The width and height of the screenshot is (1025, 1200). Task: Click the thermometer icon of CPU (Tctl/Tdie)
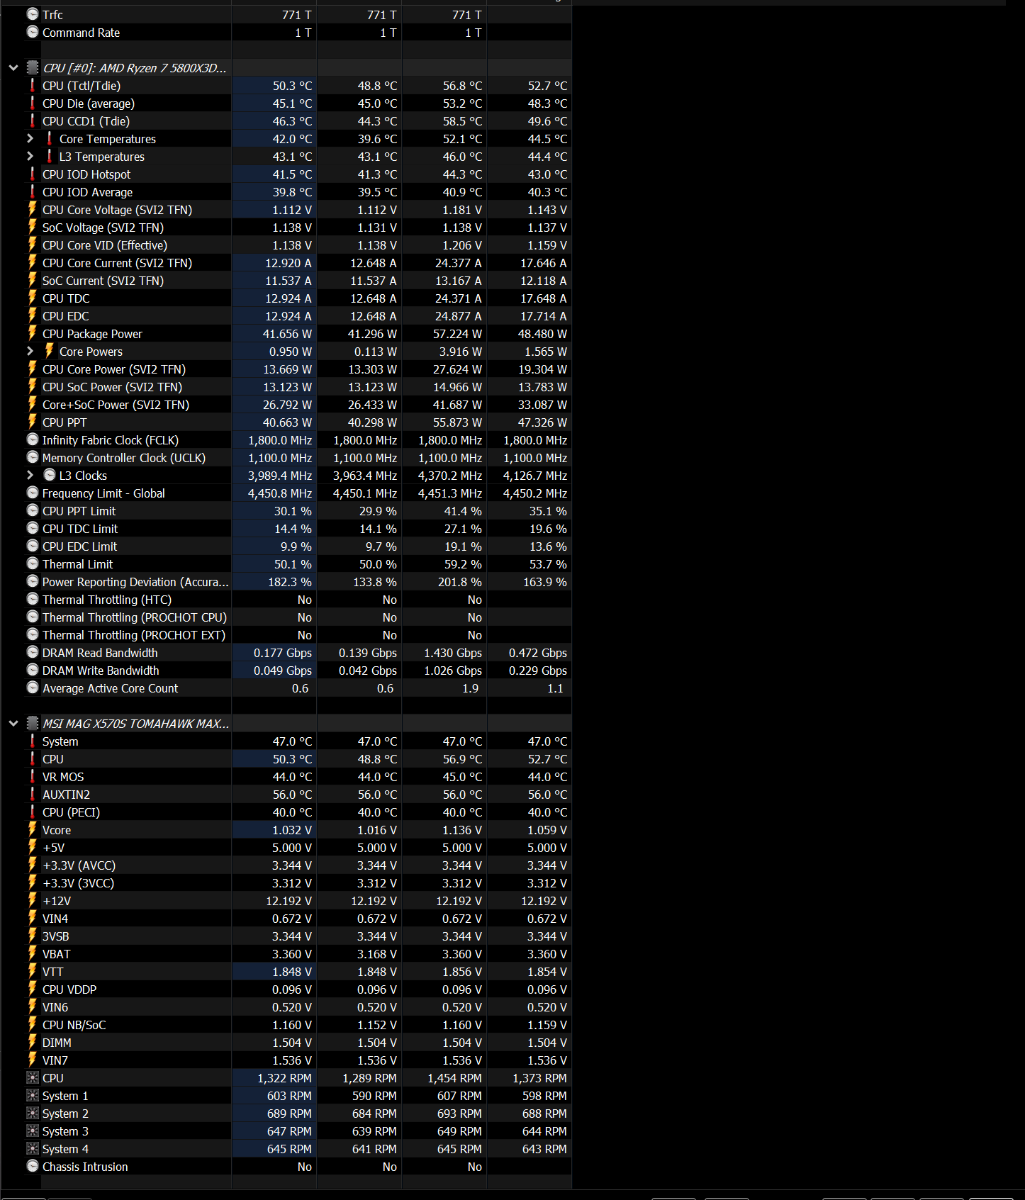[x=33, y=86]
